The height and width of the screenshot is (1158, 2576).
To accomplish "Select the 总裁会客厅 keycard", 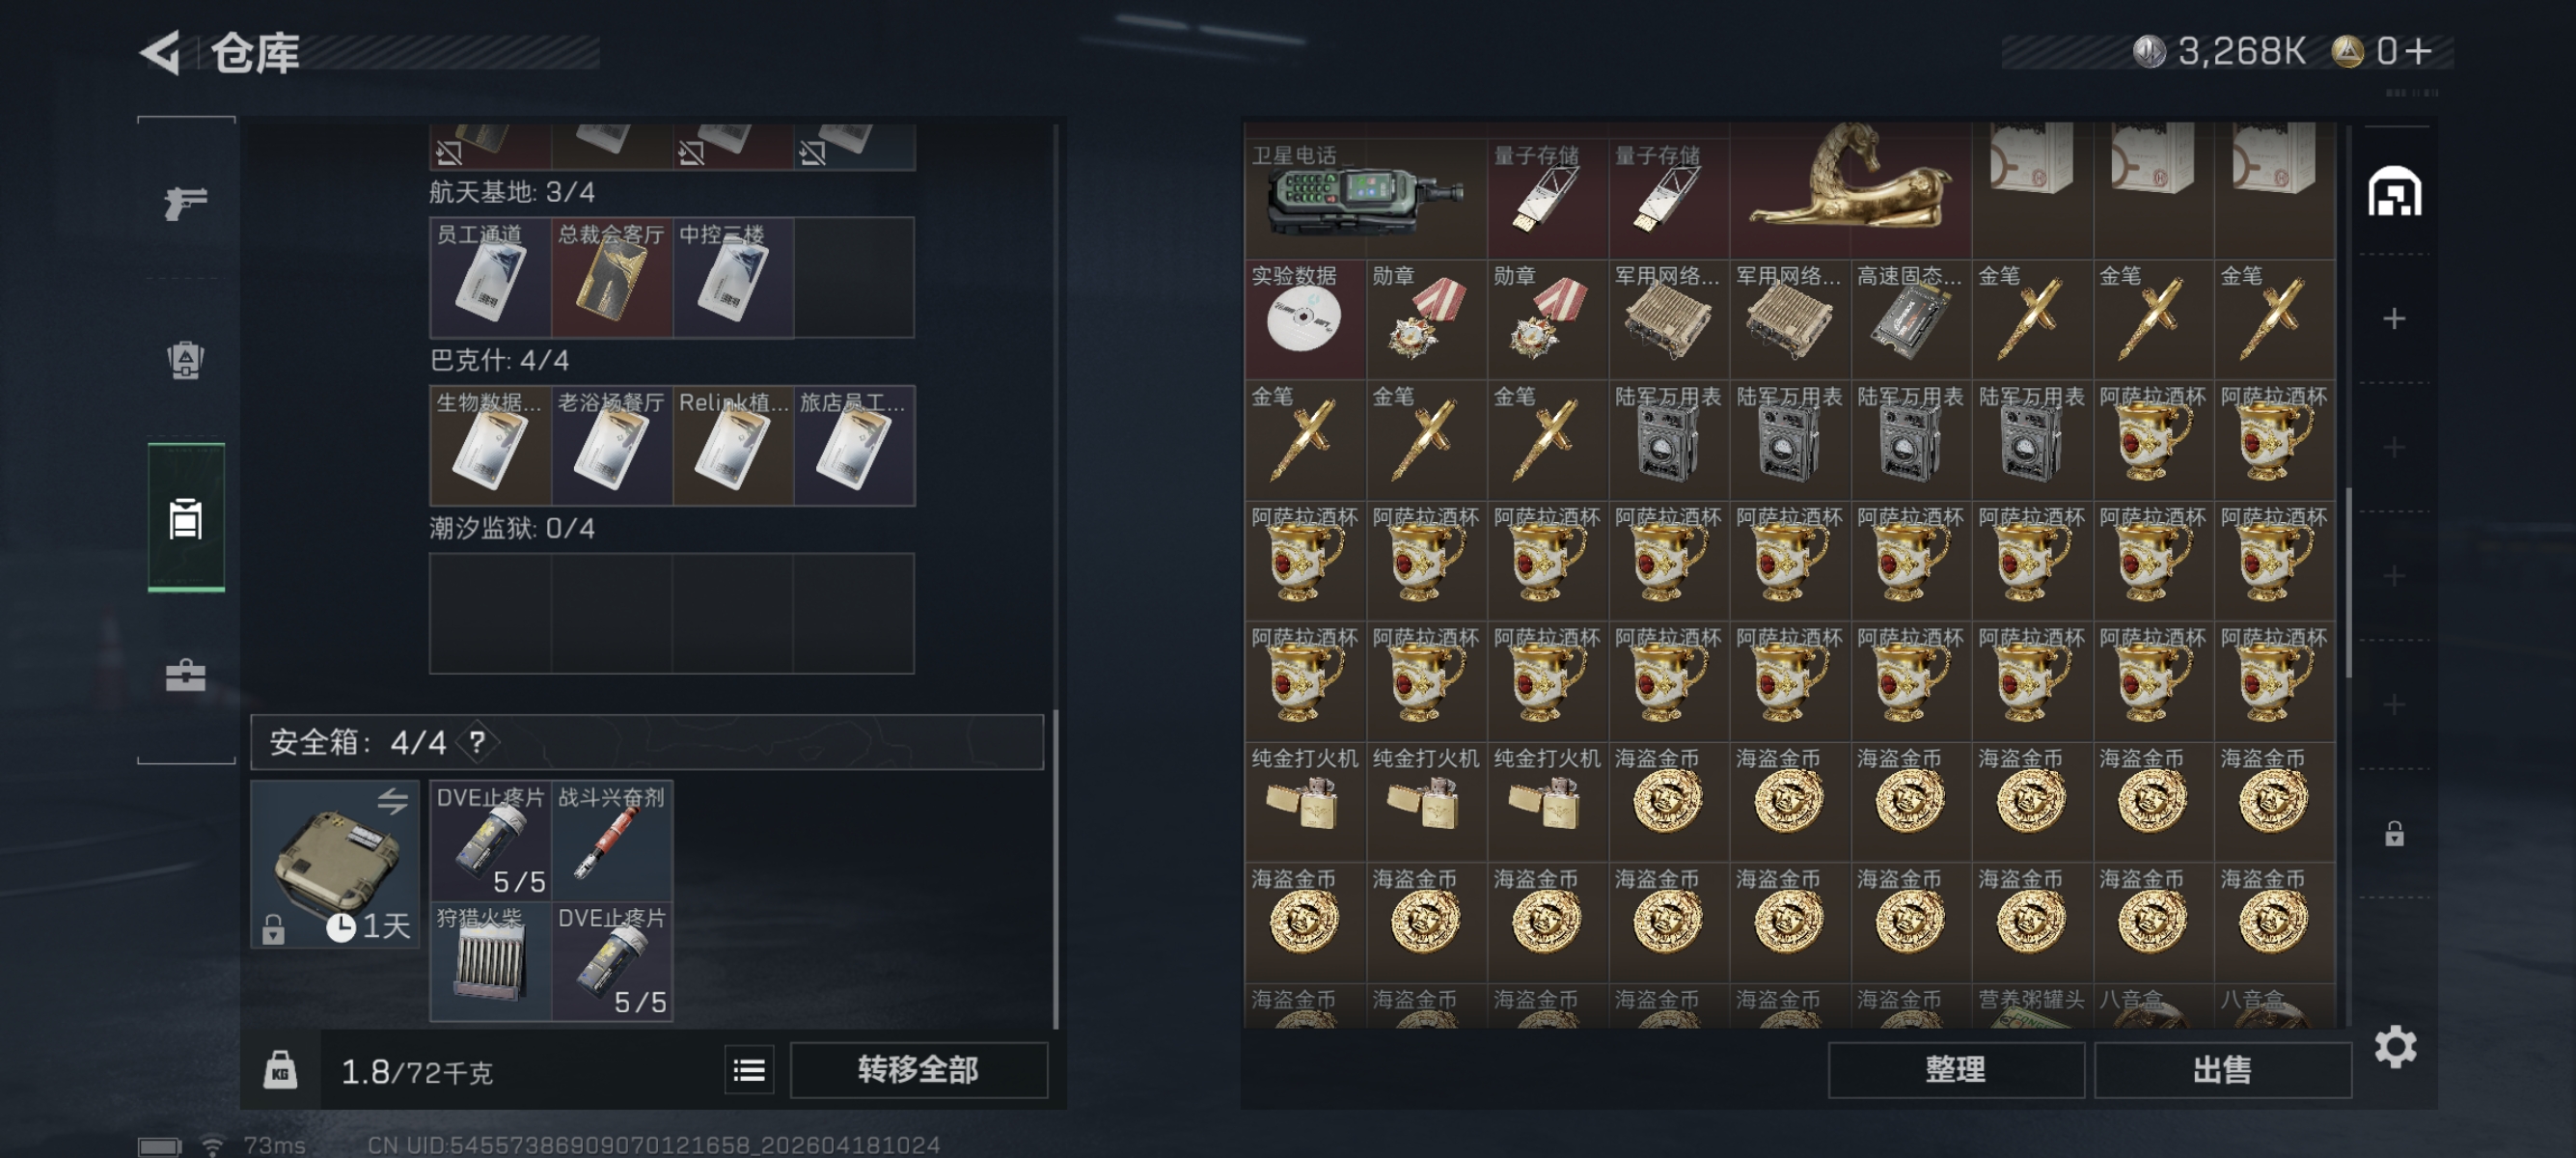I will tap(611, 277).
